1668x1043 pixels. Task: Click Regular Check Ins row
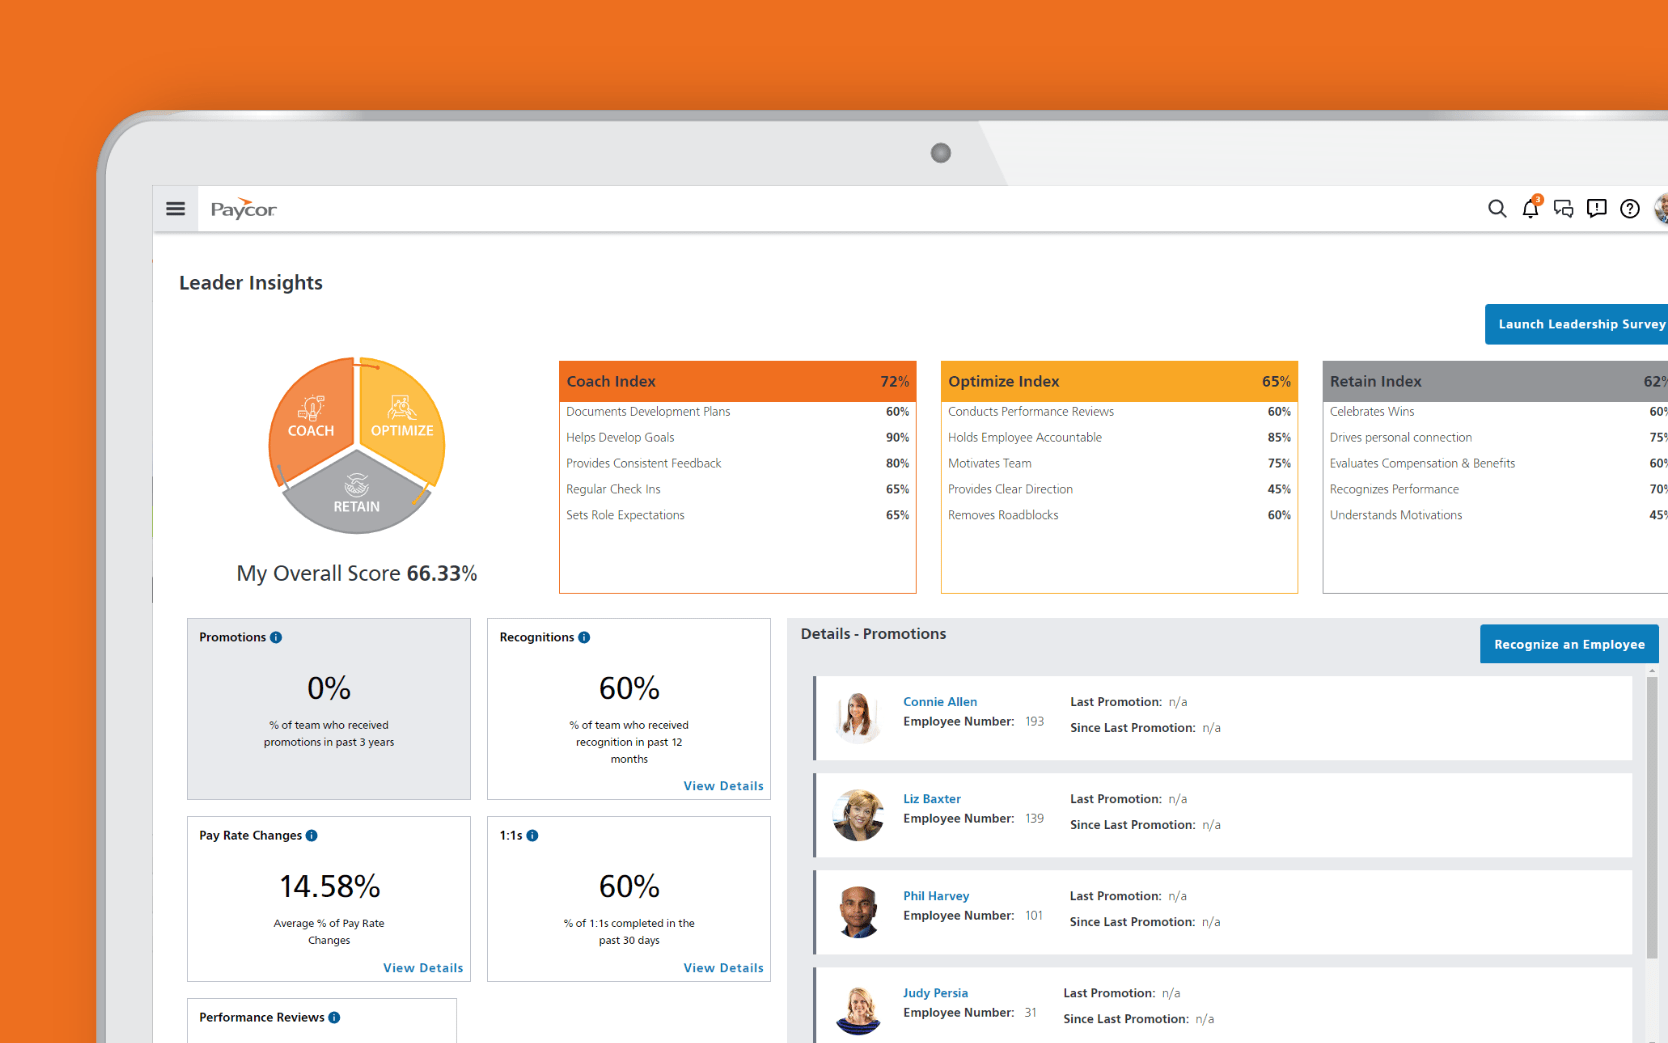tap(738, 490)
